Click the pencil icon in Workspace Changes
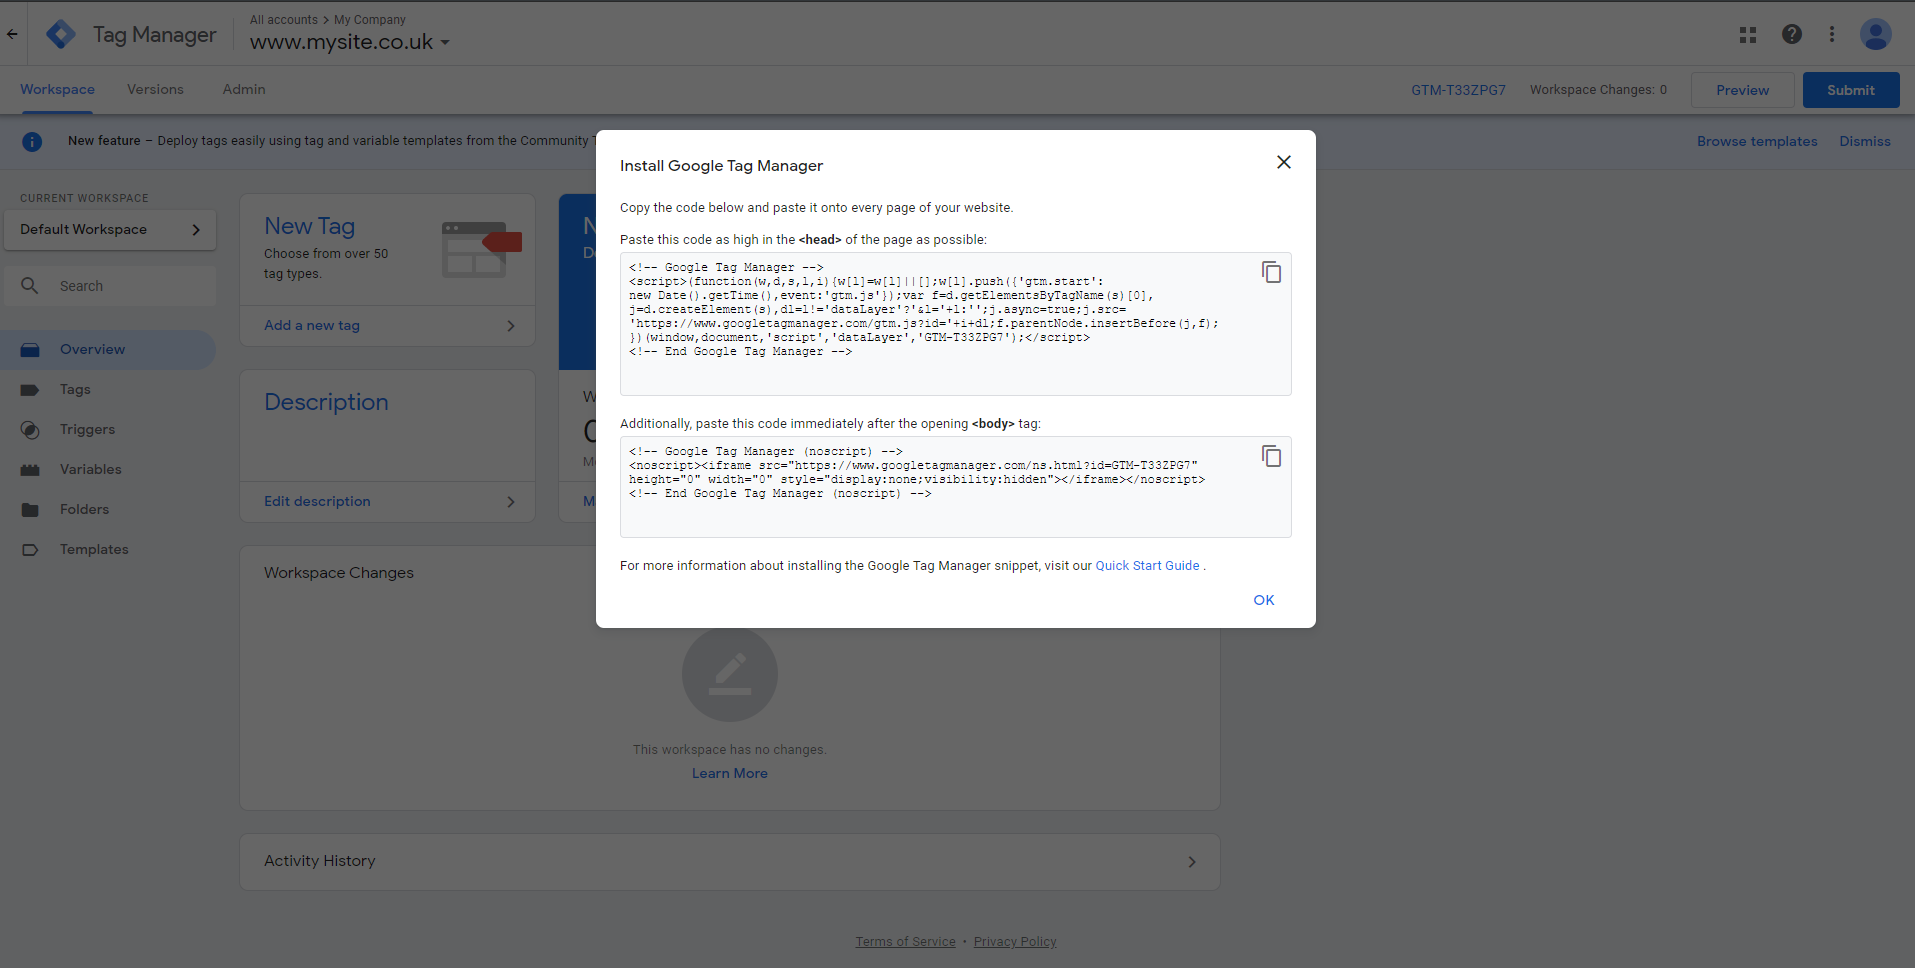This screenshot has height=968, width=1915. [x=730, y=674]
